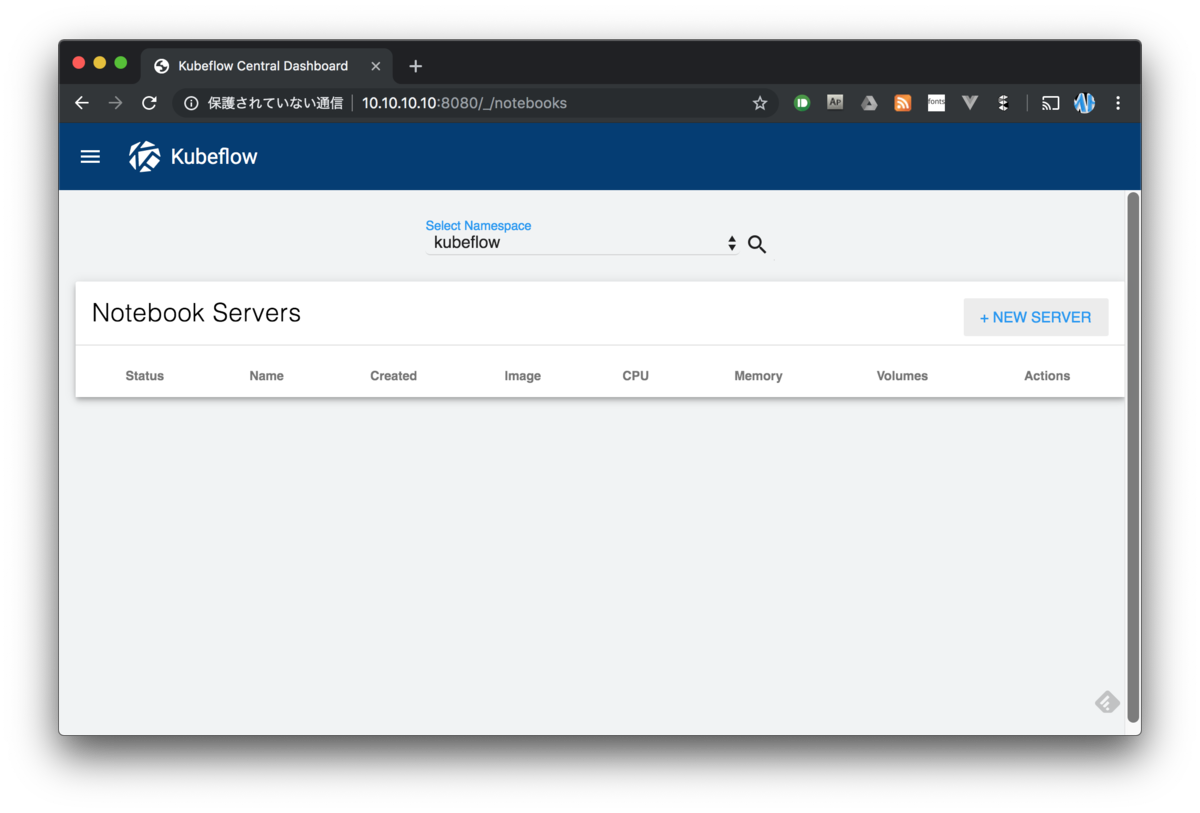The width and height of the screenshot is (1200, 813).
Task: Click the address bar URL
Action: click(x=464, y=103)
